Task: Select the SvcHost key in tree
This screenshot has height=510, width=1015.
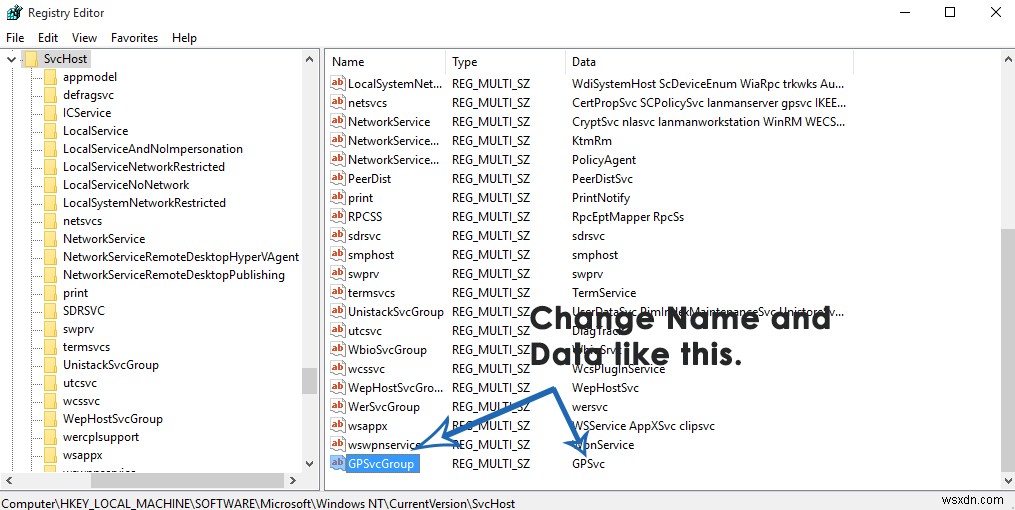Action: (x=65, y=59)
